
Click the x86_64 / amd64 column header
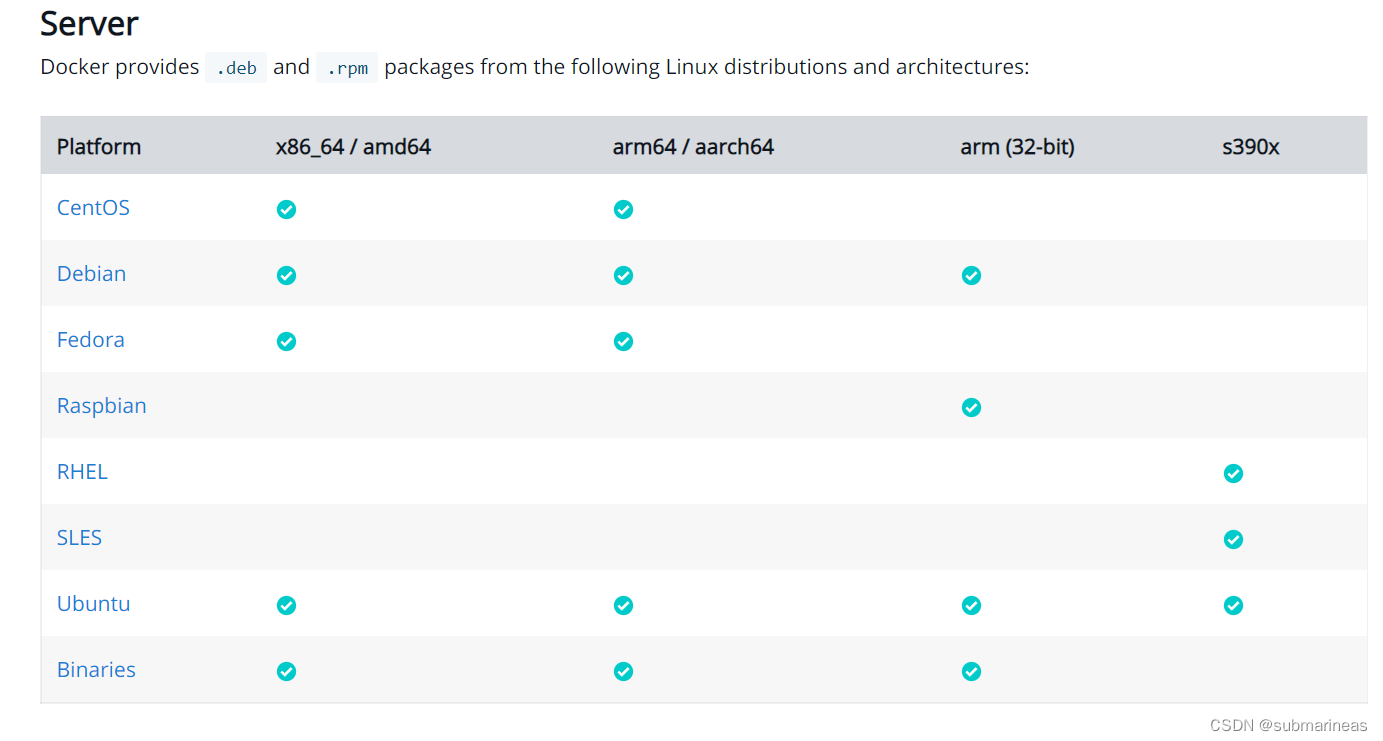pyautogui.click(x=353, y=146)
